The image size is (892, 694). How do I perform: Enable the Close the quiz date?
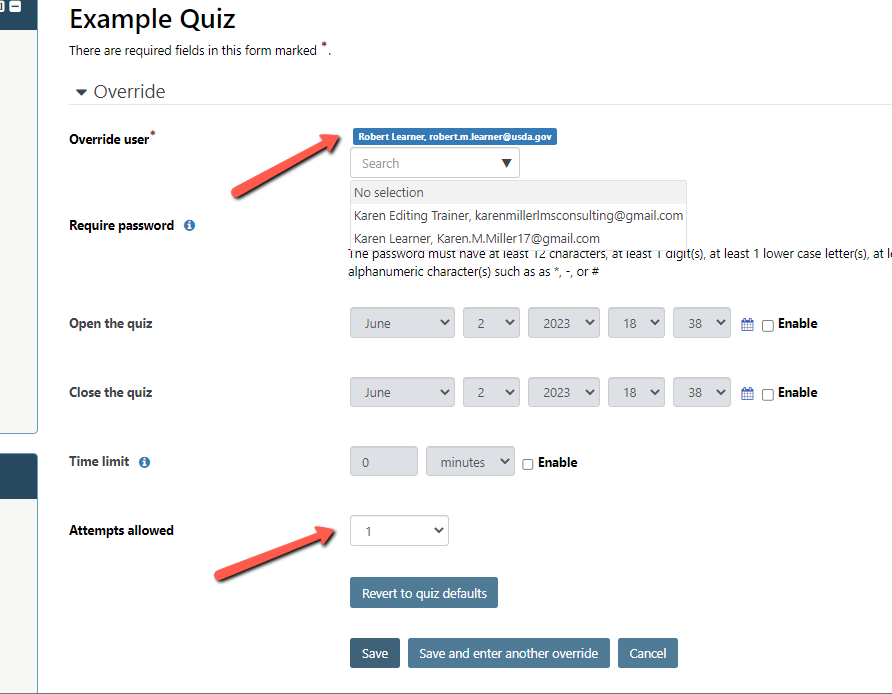click(x=767, y=394)
